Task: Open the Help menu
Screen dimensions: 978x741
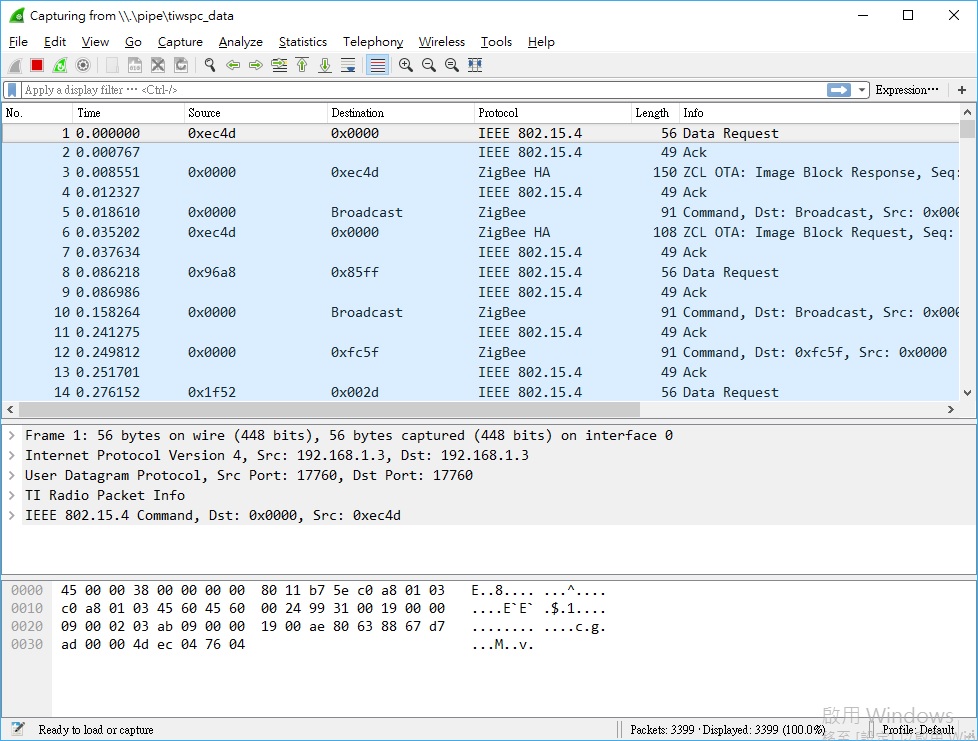Action: (541, 42)
